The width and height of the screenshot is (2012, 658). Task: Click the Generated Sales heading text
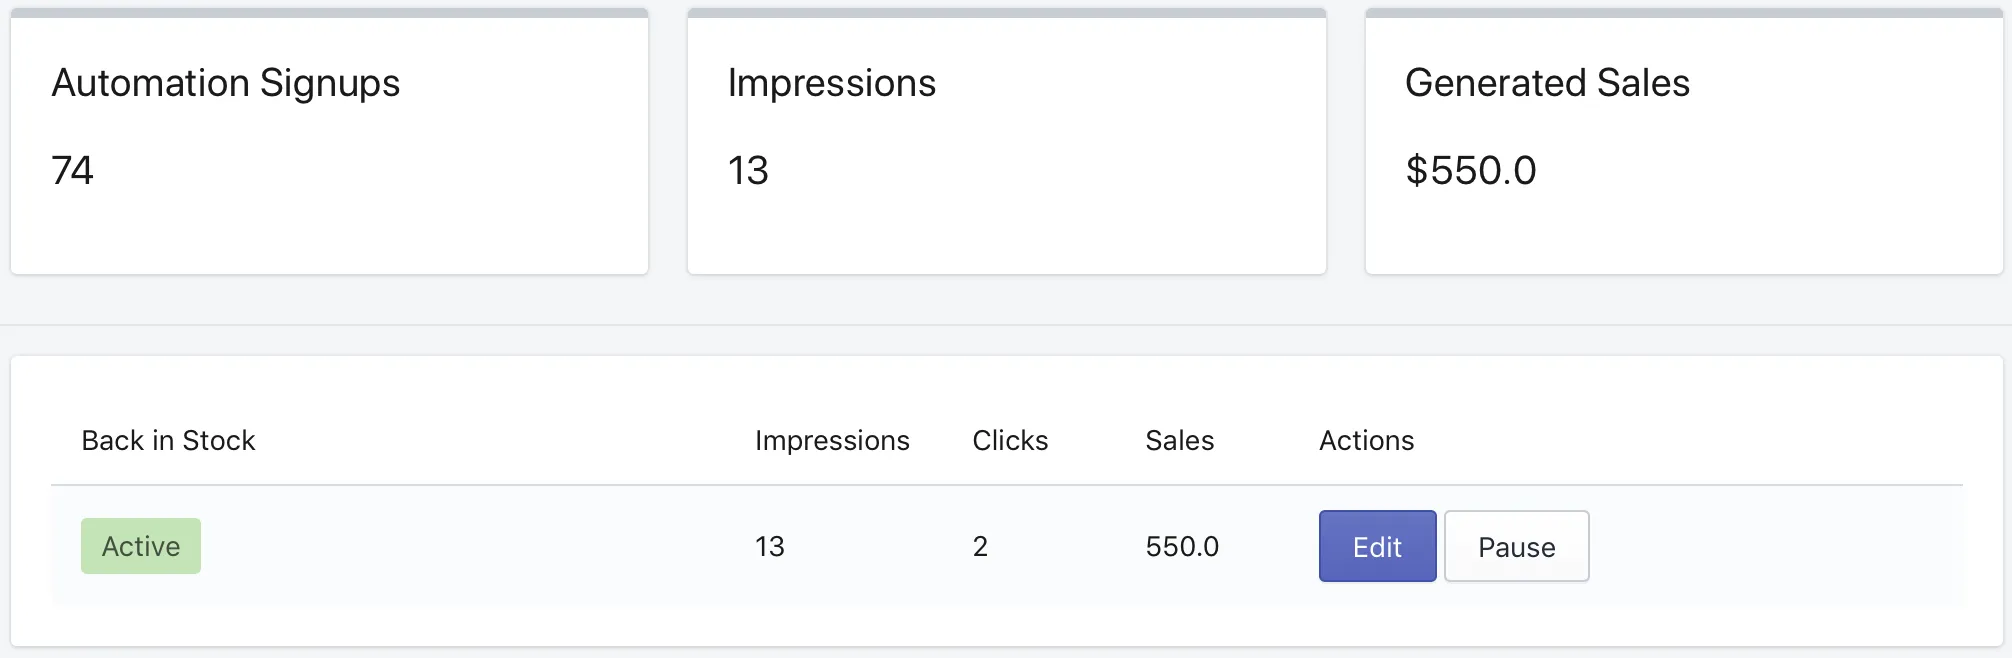point(1547,83)
